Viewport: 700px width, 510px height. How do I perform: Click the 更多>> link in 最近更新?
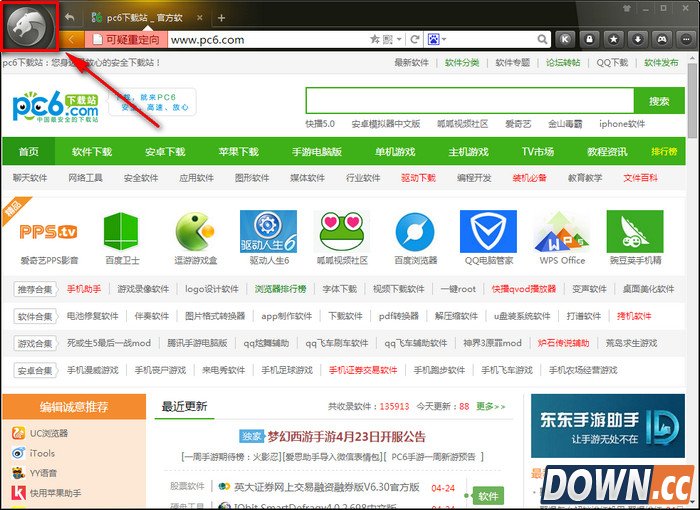click(491, 406)
